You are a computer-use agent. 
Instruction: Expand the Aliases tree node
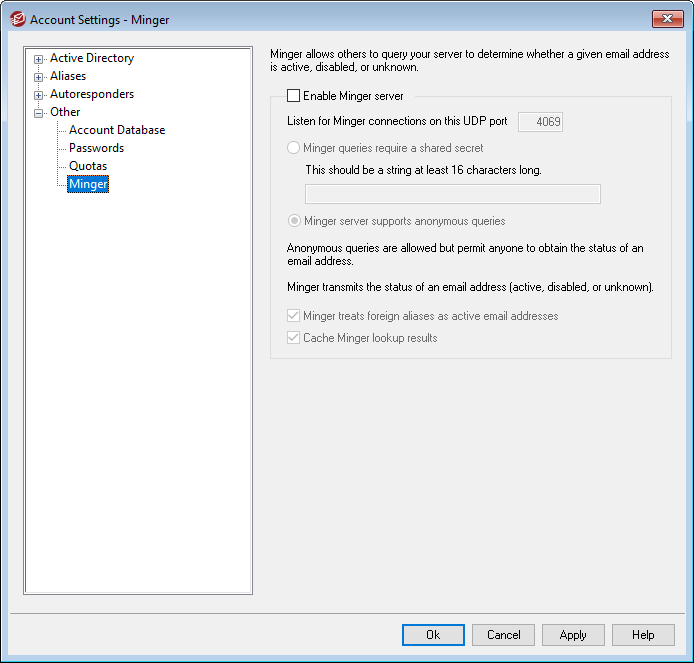tap(39, 77)
